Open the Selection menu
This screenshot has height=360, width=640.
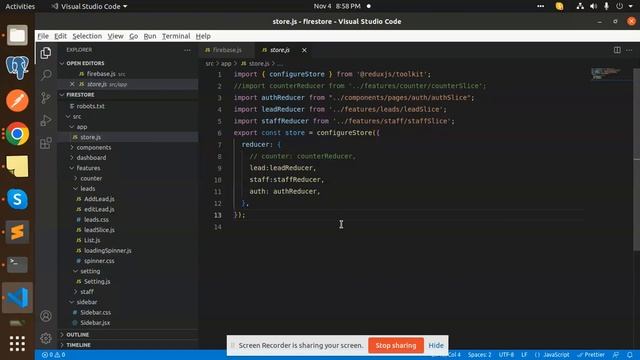coord(87,36)
